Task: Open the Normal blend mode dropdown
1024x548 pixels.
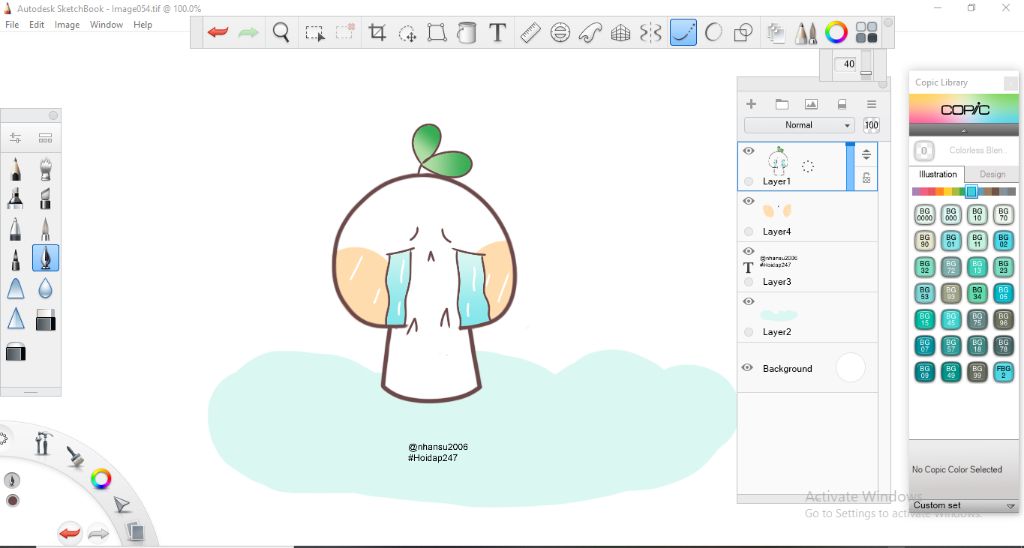Action: pyautogui.click(x=798, y=125)
